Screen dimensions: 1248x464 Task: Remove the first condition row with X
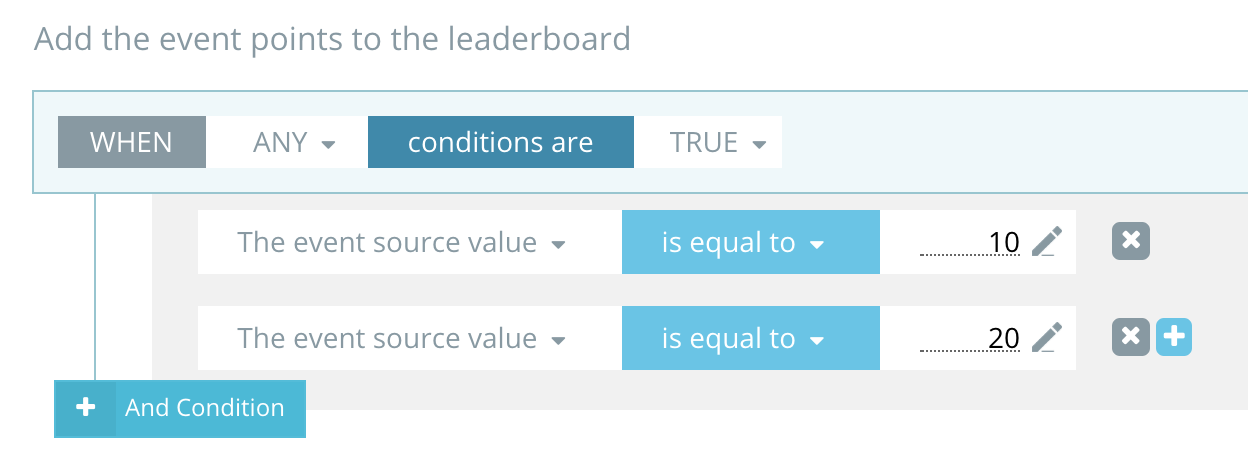tap(1130, 241)
